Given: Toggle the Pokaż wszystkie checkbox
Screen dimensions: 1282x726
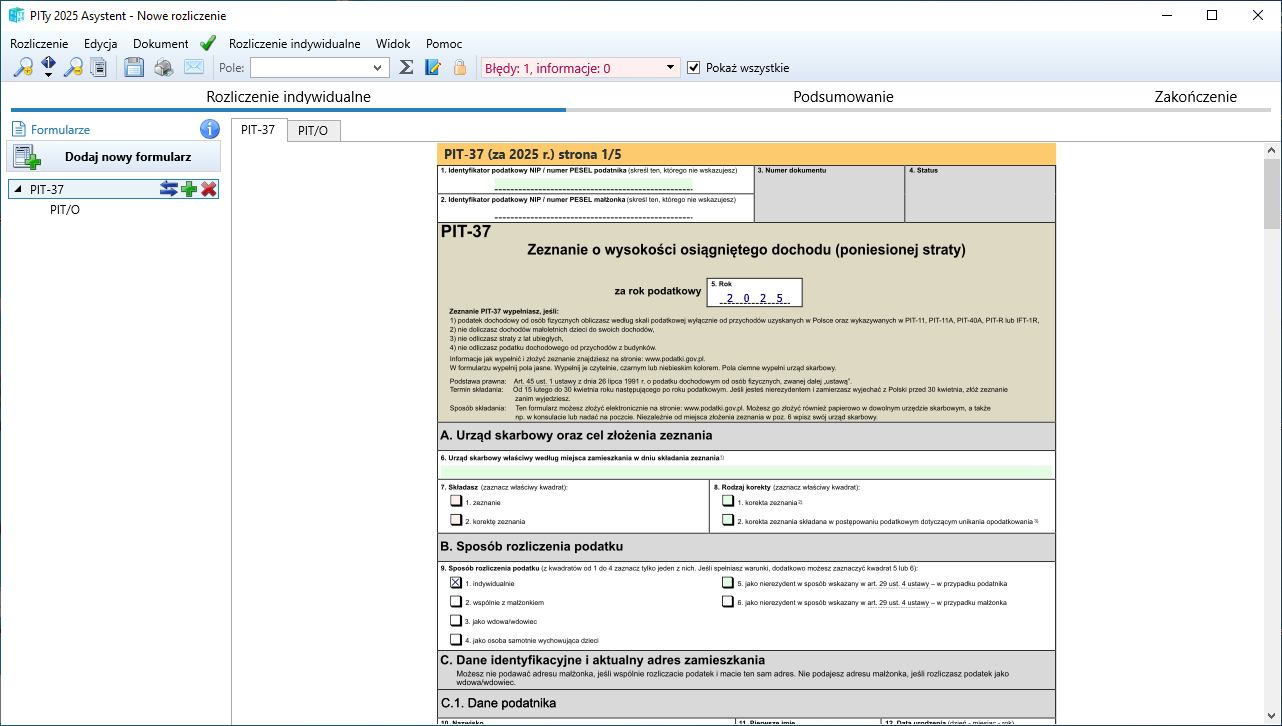Looking at the screenshot, I should point(694,68).
